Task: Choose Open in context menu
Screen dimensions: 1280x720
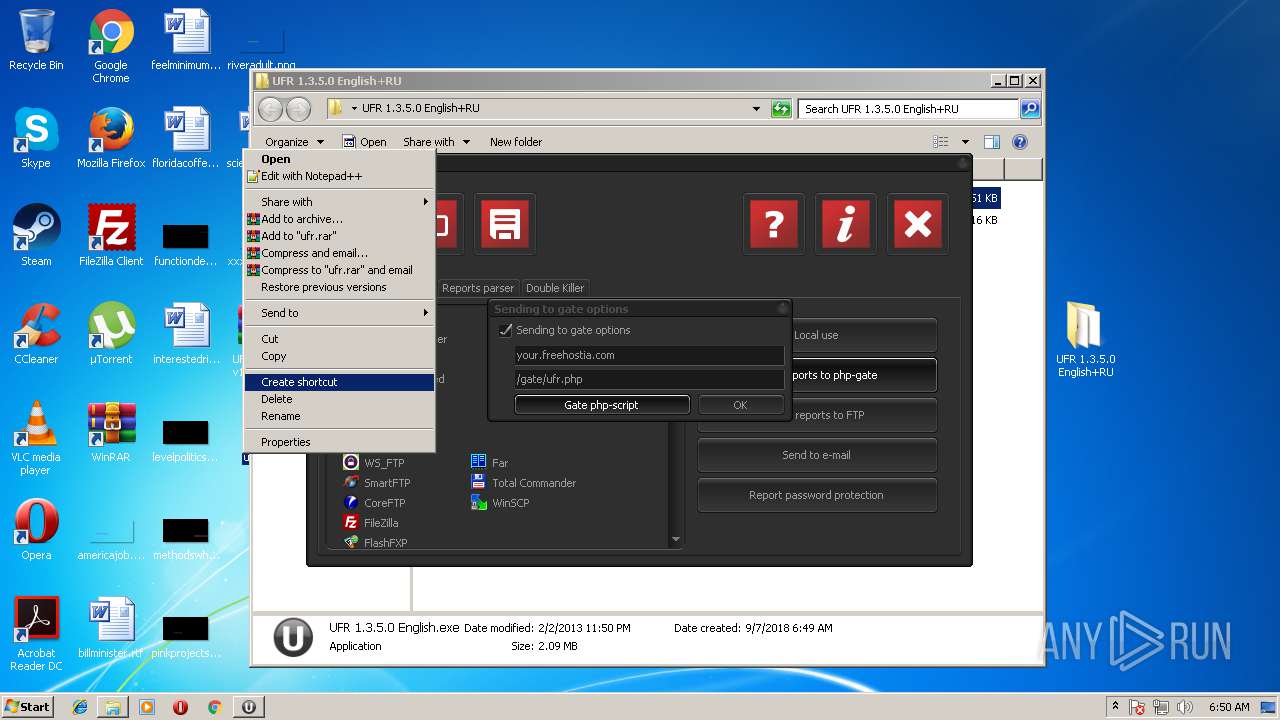Action: click(x=339, y=159)
